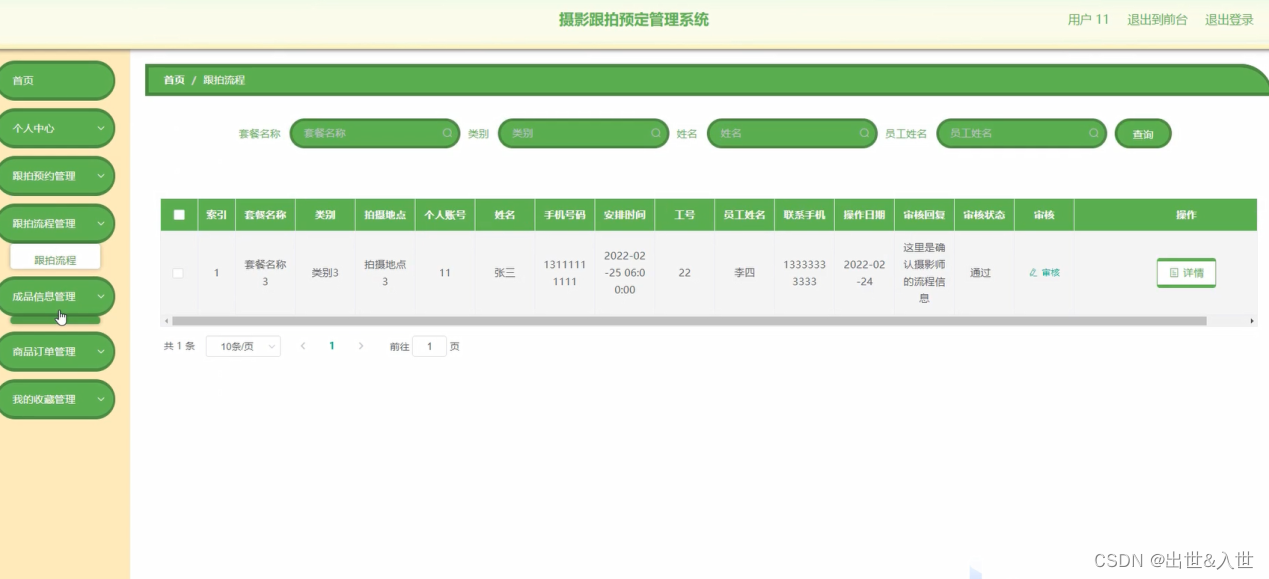Expand 成品信息管理 sidebar menu
Screen dimensions: 1269x579
click(56, 296)
